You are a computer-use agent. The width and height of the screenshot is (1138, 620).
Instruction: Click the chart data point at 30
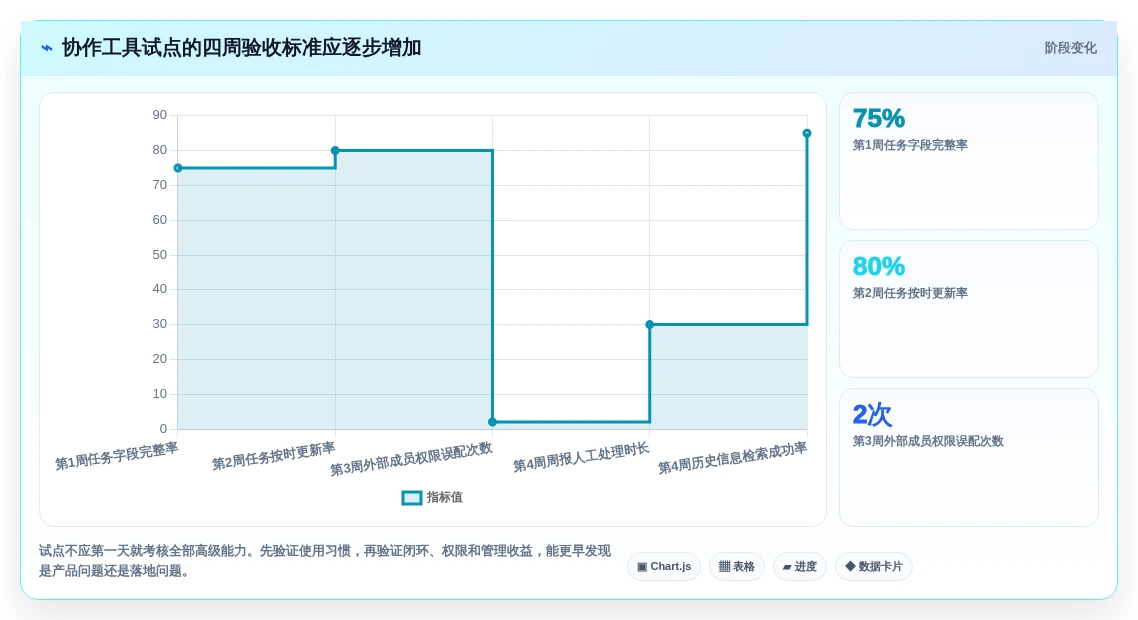click(x=650, y=325)
